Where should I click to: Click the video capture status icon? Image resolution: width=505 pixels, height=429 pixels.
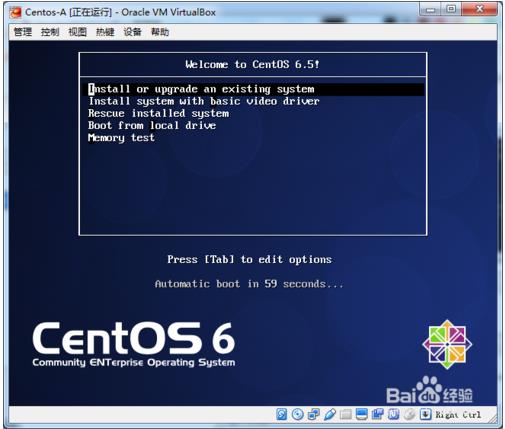click(x=378, y=414)
